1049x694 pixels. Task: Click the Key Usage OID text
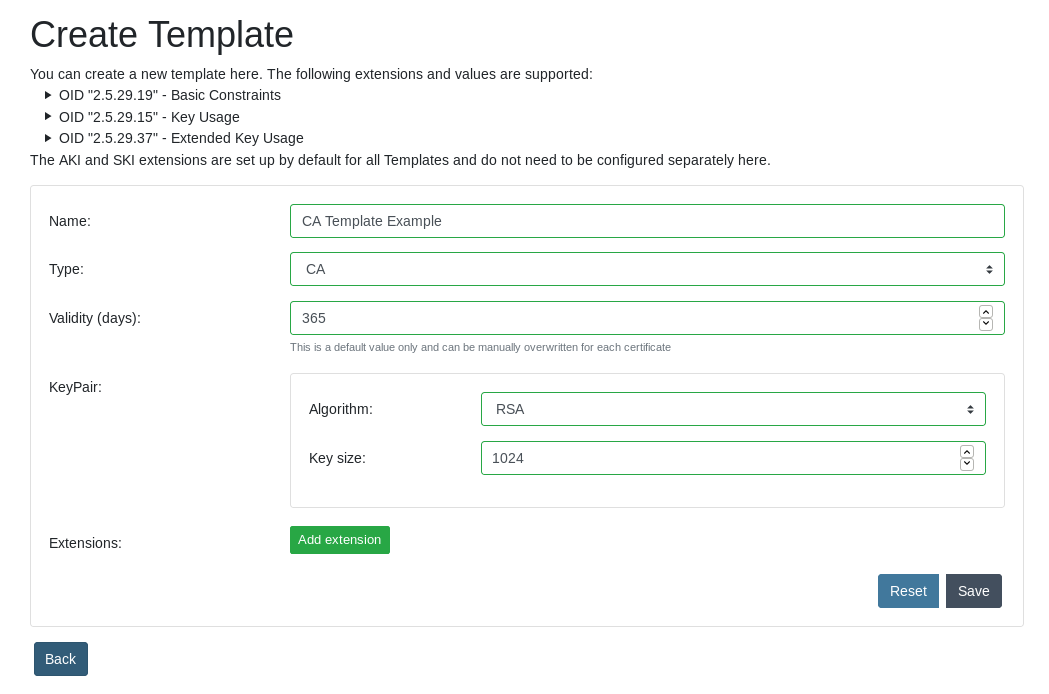(149, 117)
